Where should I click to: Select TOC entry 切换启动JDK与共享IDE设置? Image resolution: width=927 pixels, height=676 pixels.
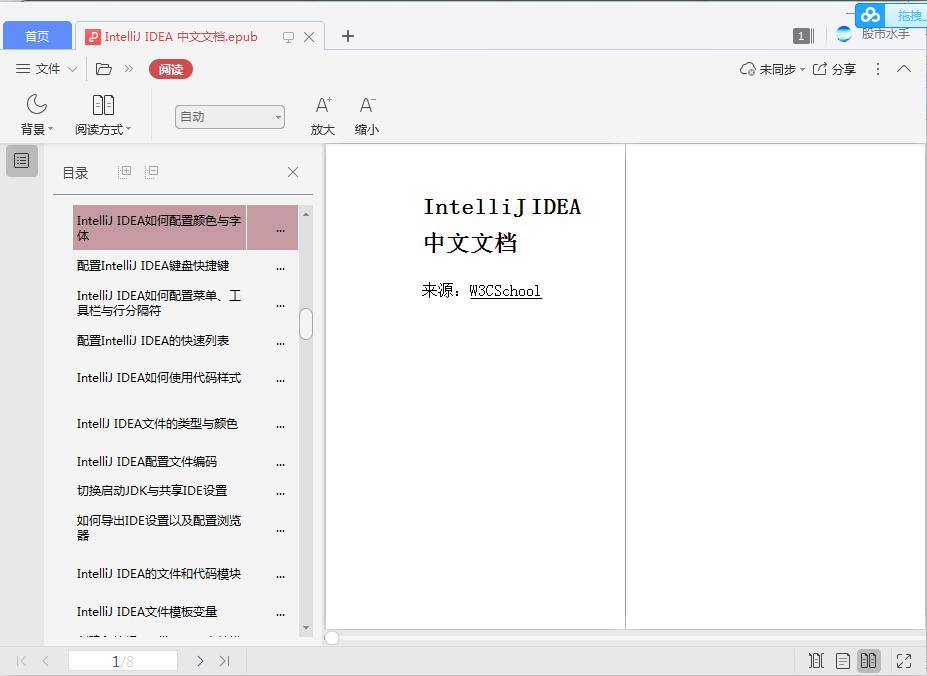pyautogui.click(x=152, y=490)
